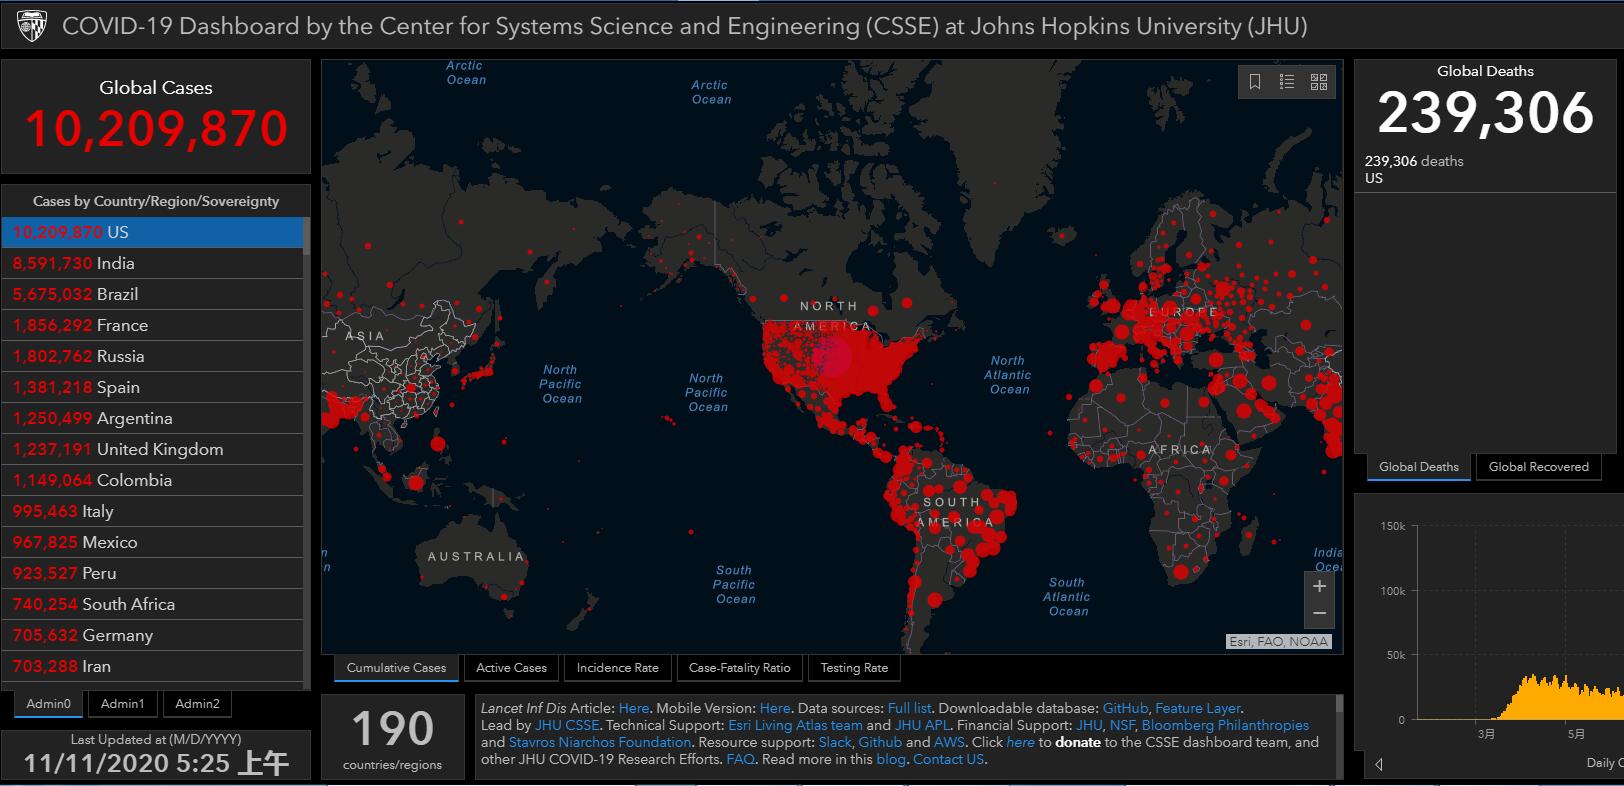The width and height of the screenshot is (1624, 786).
Task: Select the Admin1 tab
Action: click(122, 704)
